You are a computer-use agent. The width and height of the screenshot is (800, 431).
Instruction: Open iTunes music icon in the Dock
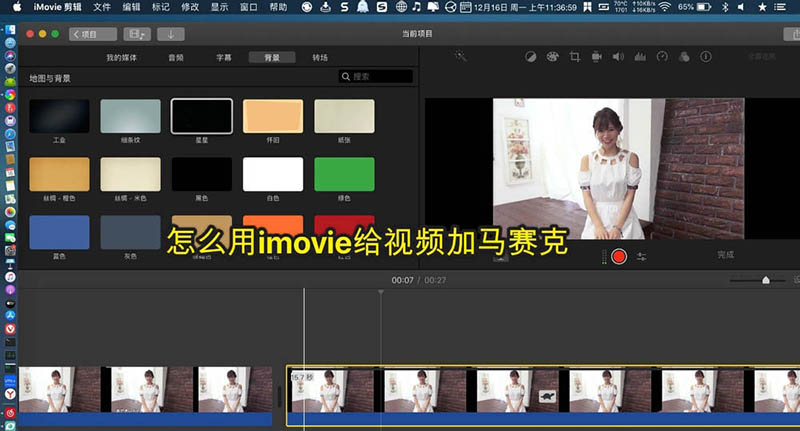coord(10,277)
